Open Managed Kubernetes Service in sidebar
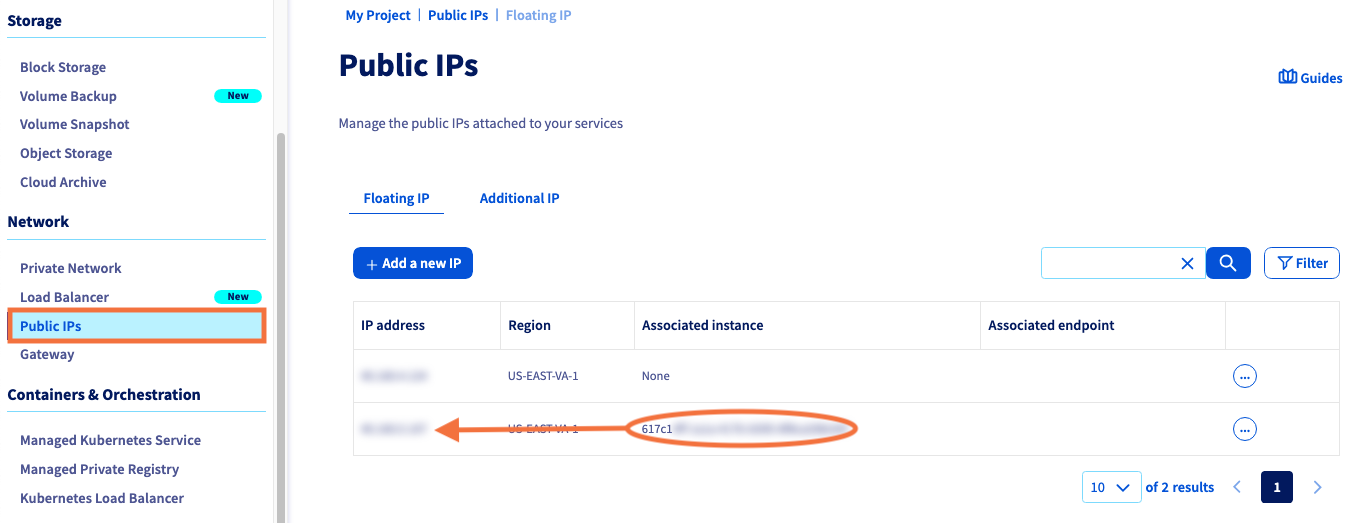1354x523 pixels. tap(110, 440)
